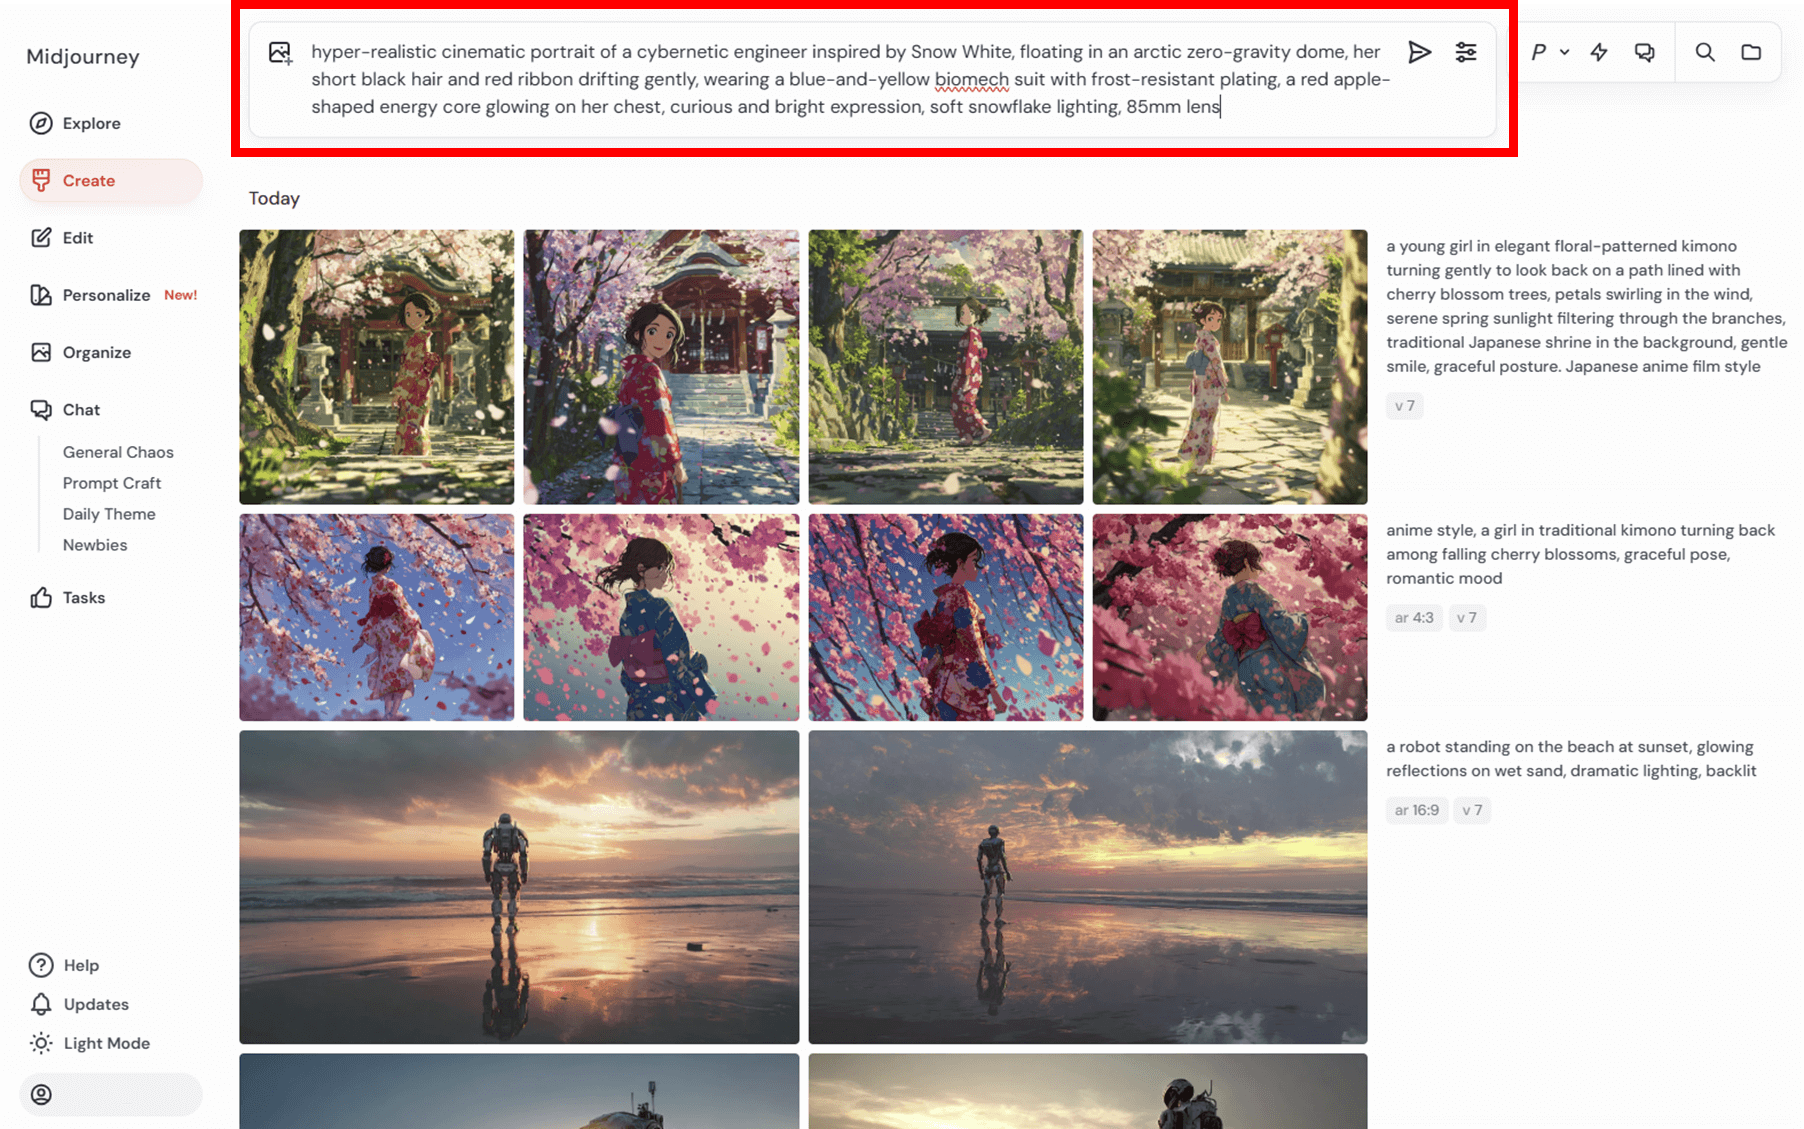Open third shrine kimono image thumbnail
The width and height of the screenshot is (1804, 1129).
point(946,367)
